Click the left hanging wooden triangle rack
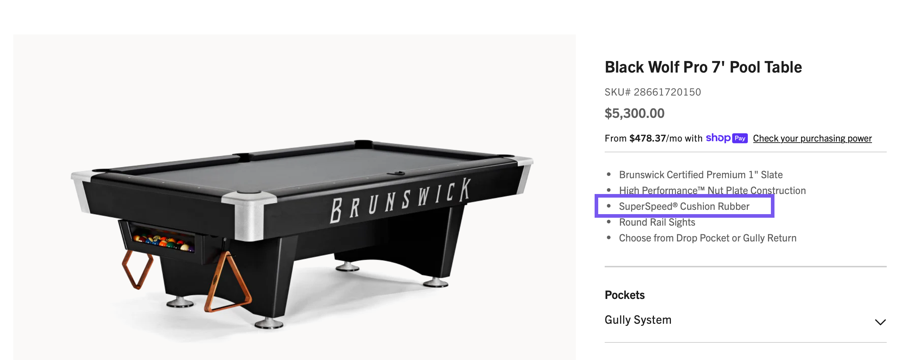Viewport: 900px width, 360px height. pyautogui.click(x=137, y=269)
